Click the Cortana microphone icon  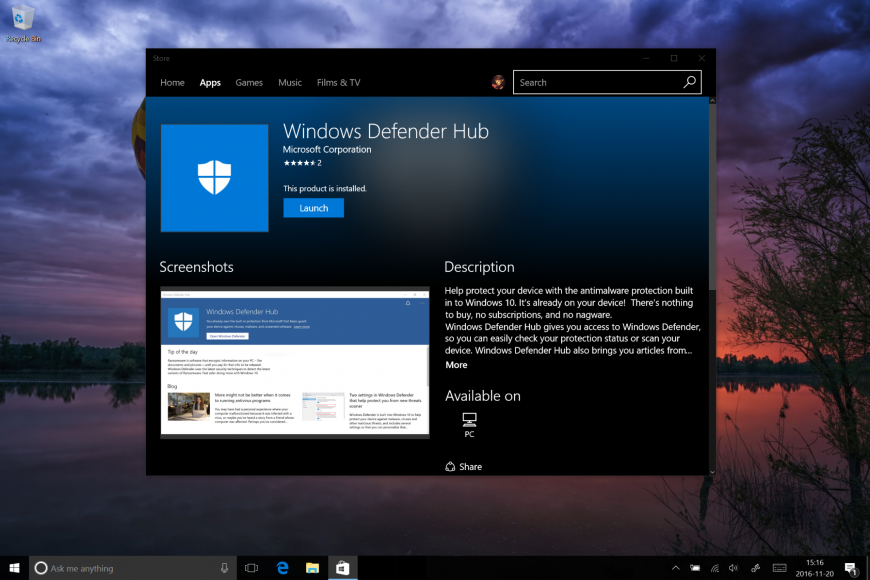tap(224, 568)
